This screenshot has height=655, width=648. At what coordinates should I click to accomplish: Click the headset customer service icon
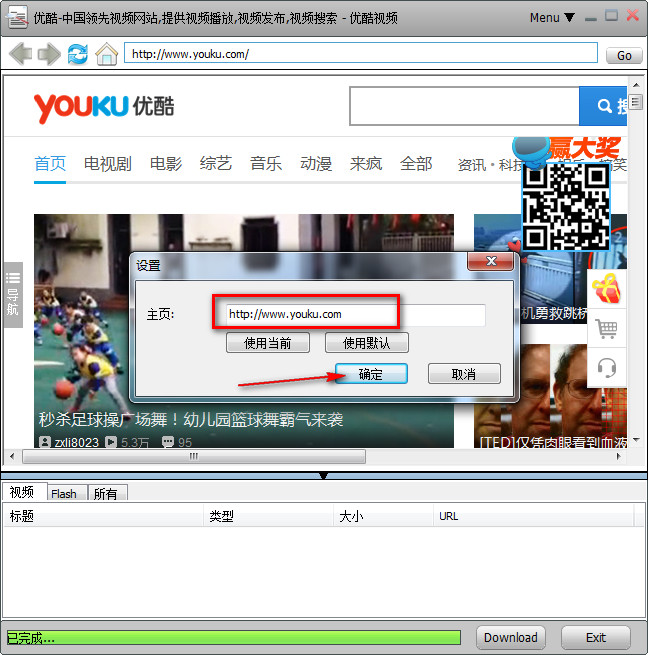tap(606, 367)
